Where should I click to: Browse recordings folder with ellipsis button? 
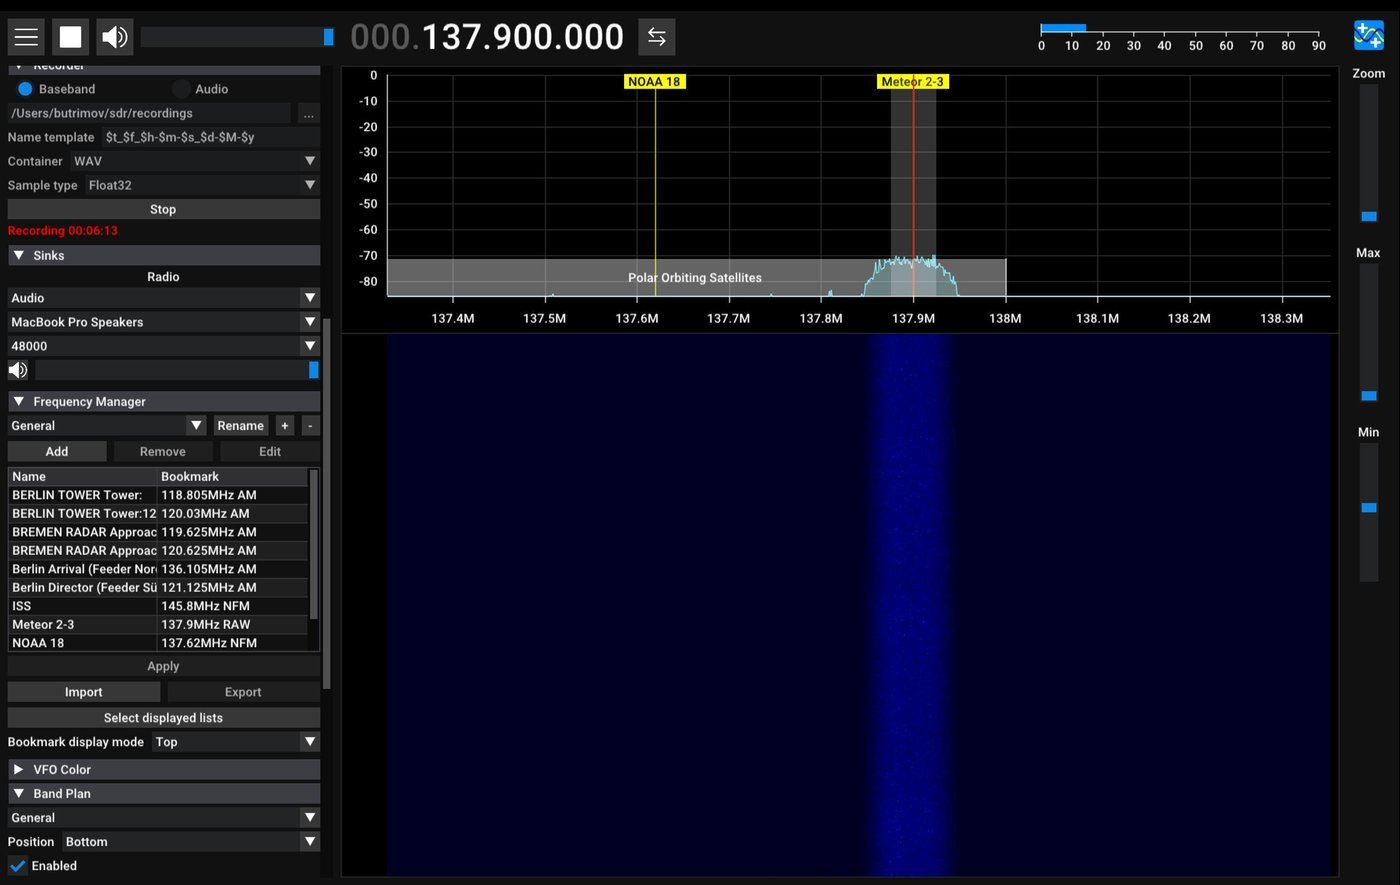click(x=308, y=113)
